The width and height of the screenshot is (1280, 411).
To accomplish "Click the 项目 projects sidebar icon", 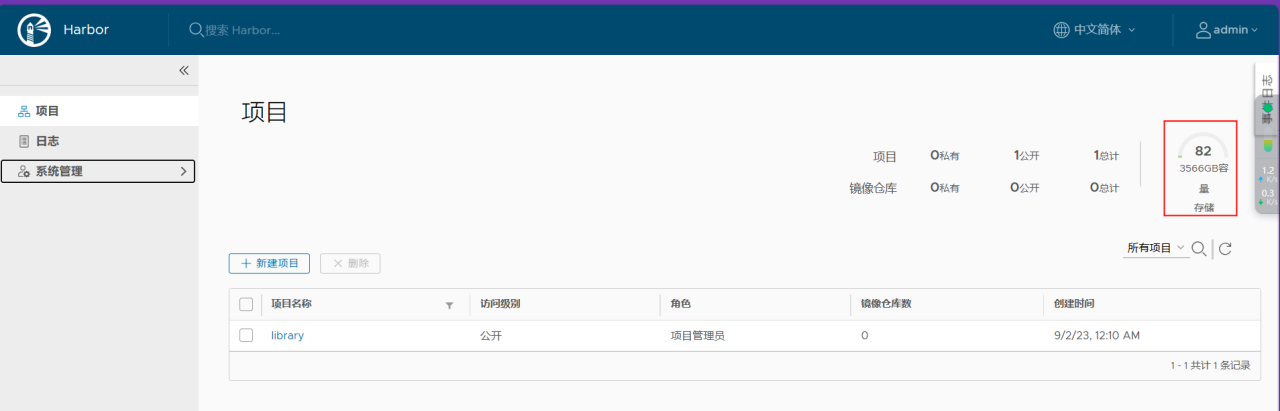I will pyautogui.click(x=24, y=111).
